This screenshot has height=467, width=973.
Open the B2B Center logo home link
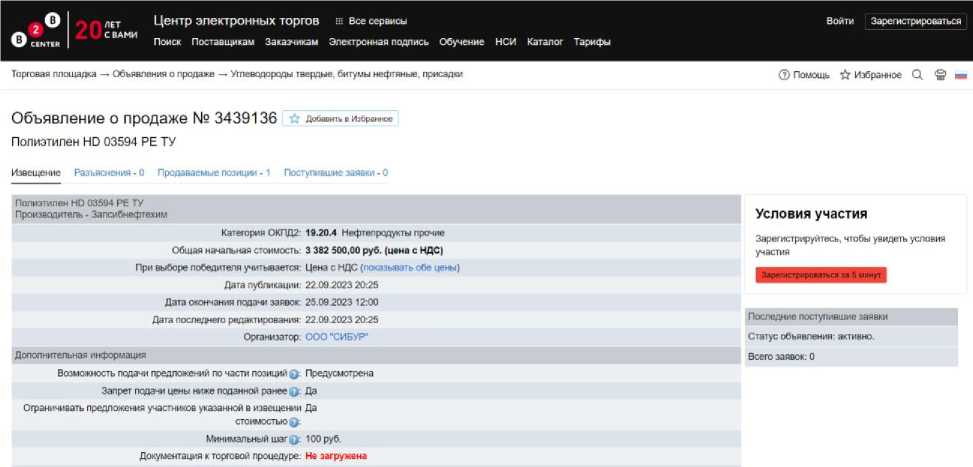click(35, 30)
